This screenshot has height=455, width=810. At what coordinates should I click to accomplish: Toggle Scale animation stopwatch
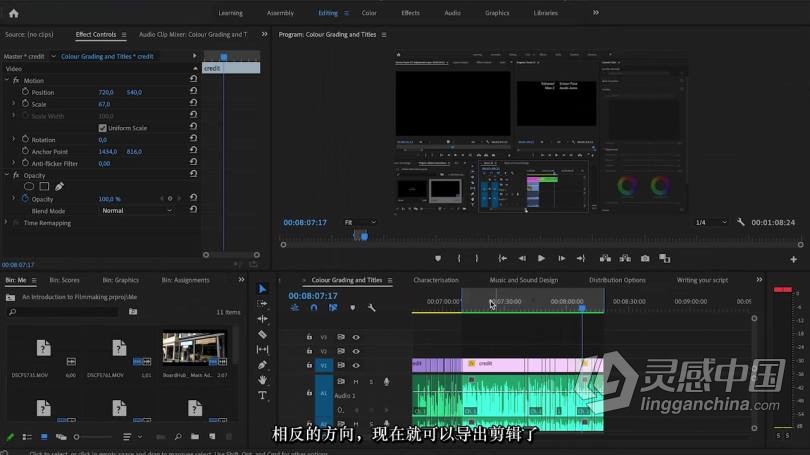pyautogui.click(x=25, y=103)
